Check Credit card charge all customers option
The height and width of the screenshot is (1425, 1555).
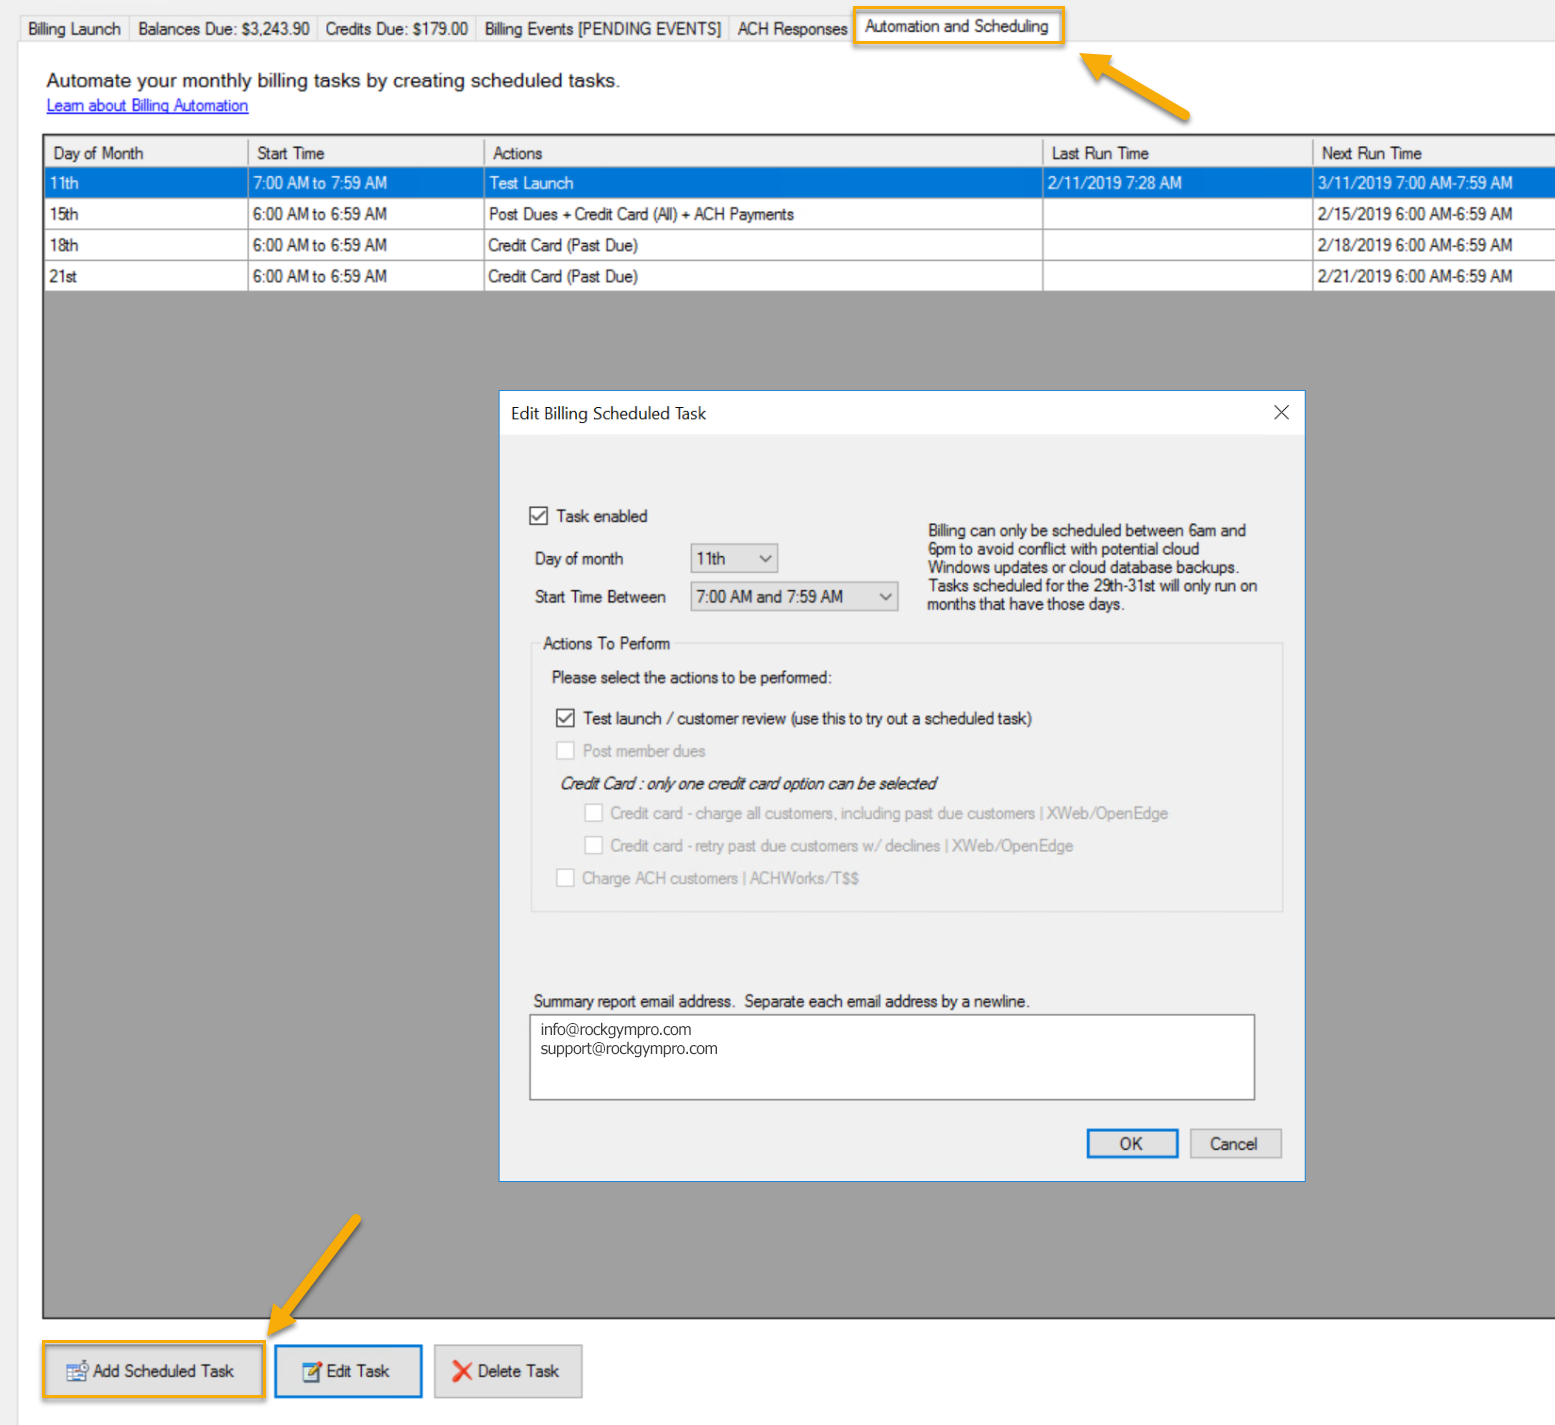(x=593, y=813)
